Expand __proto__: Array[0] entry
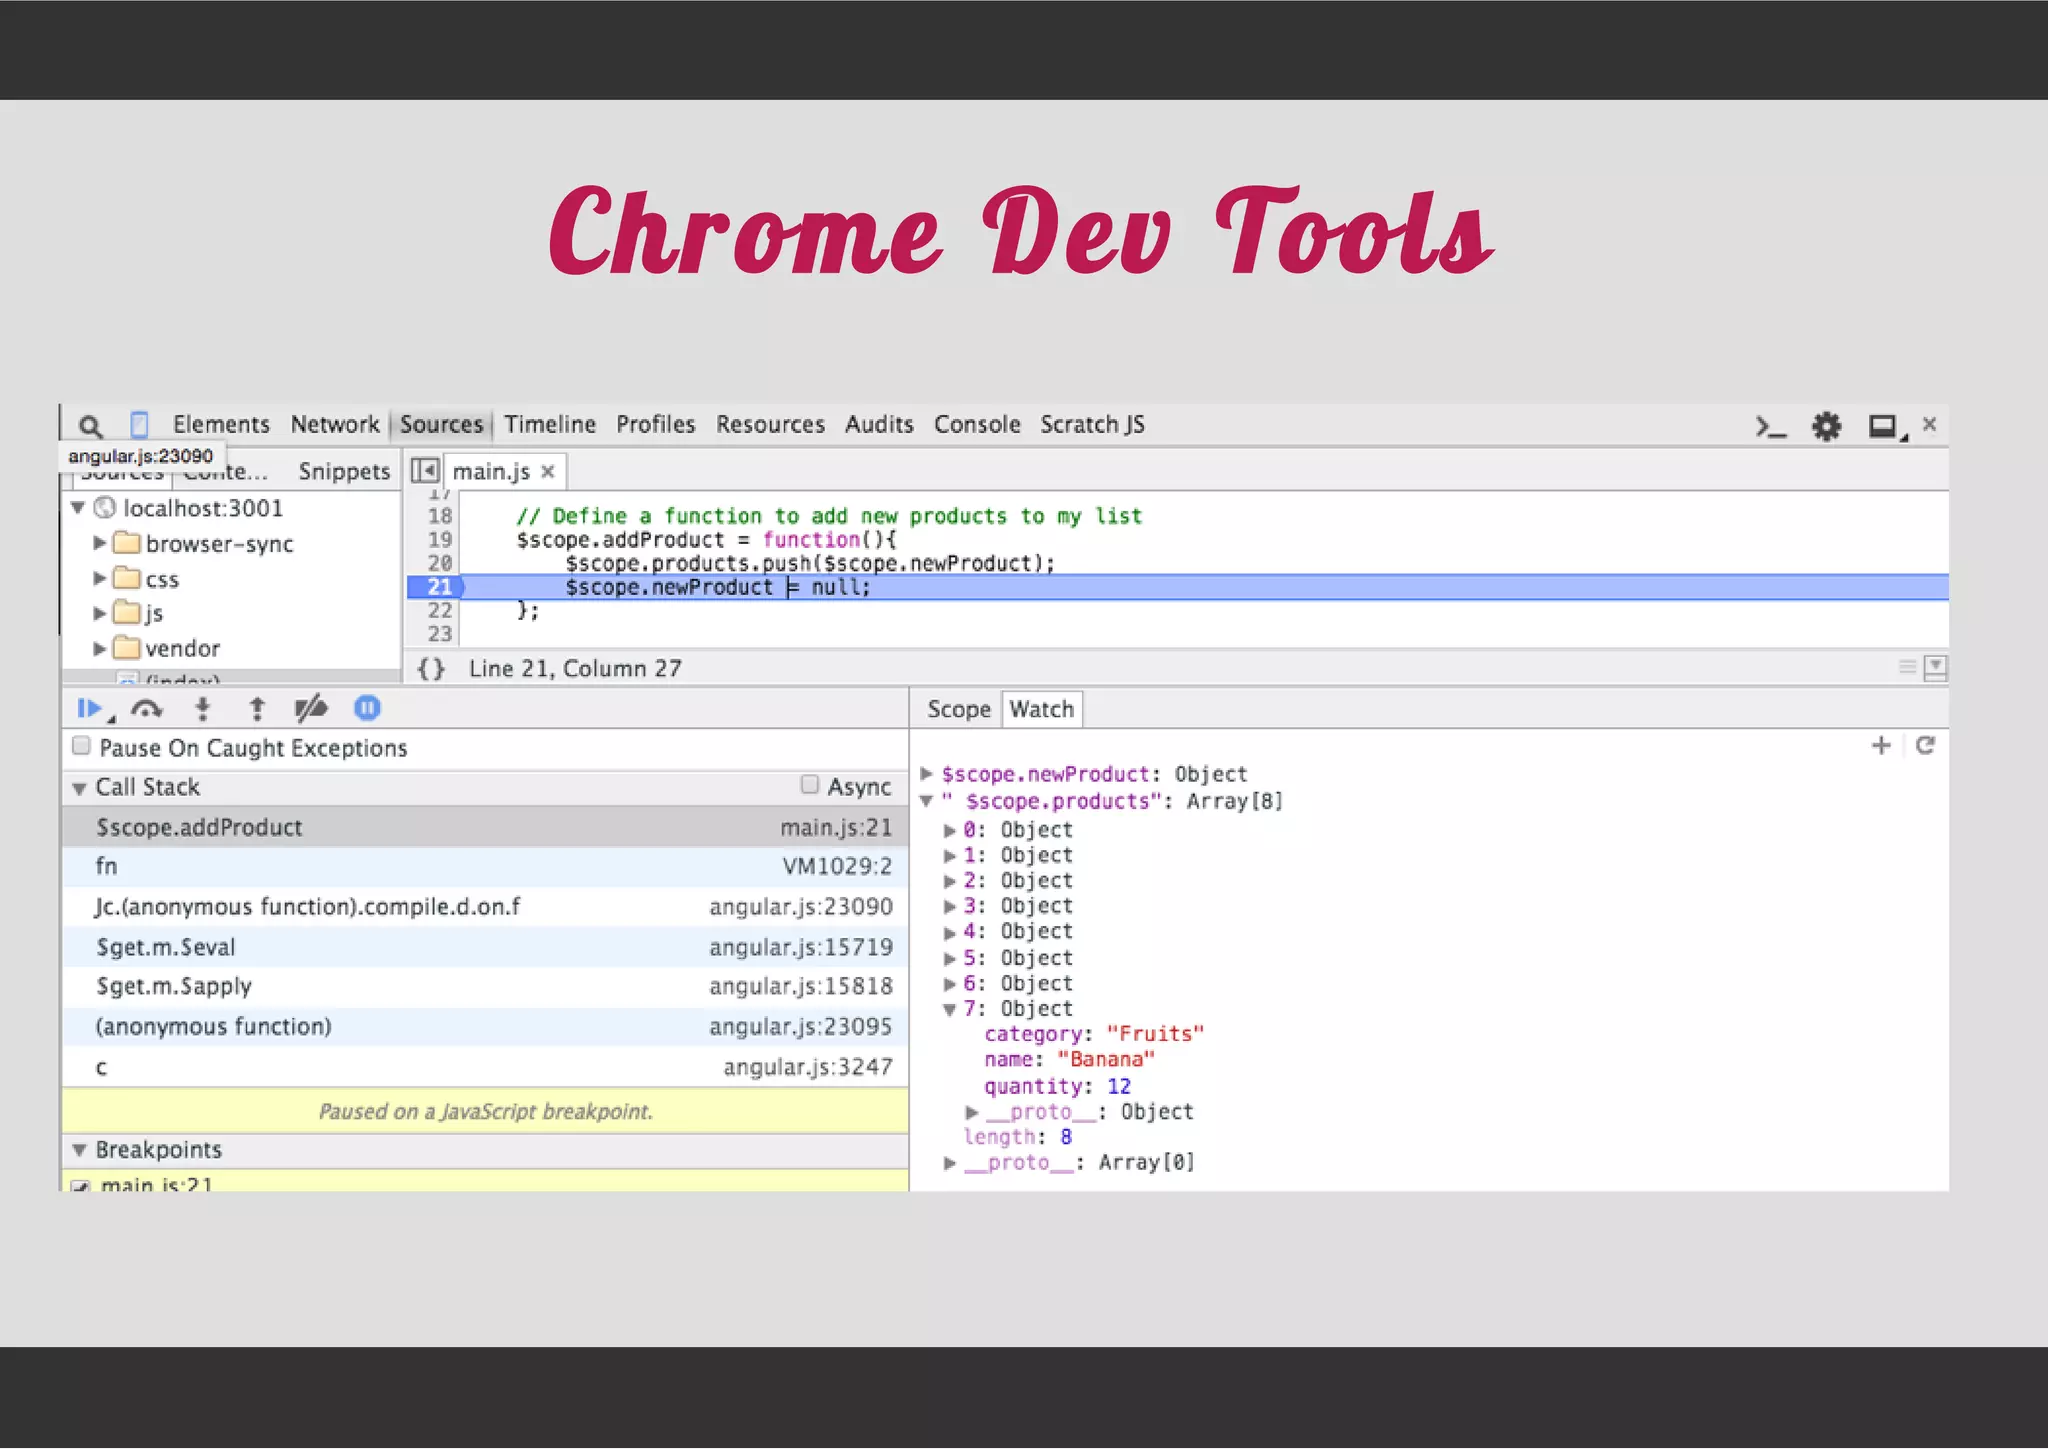The width and height of the screenshot is (2048, 1449). coord(950,1163)
